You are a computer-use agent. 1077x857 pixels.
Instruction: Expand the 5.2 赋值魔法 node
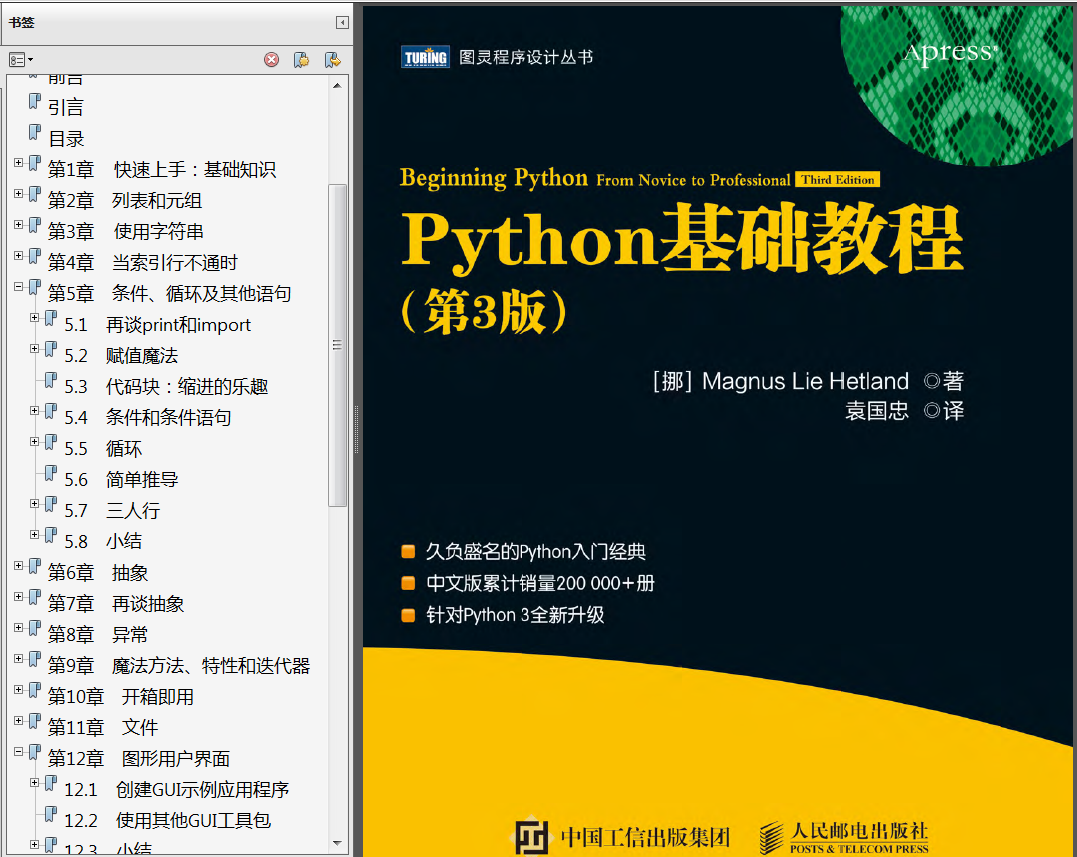(x=34, y=348)
